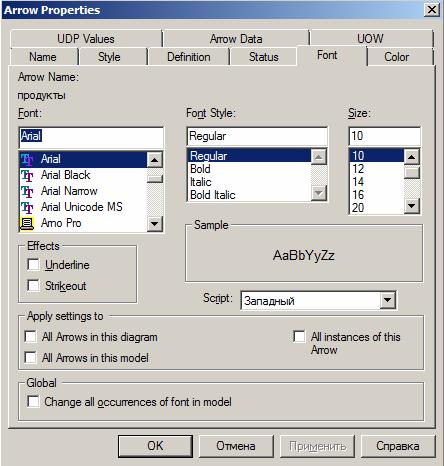The image size is (444, 466).
Task: Click the Font Style input field
Action: 257,136
